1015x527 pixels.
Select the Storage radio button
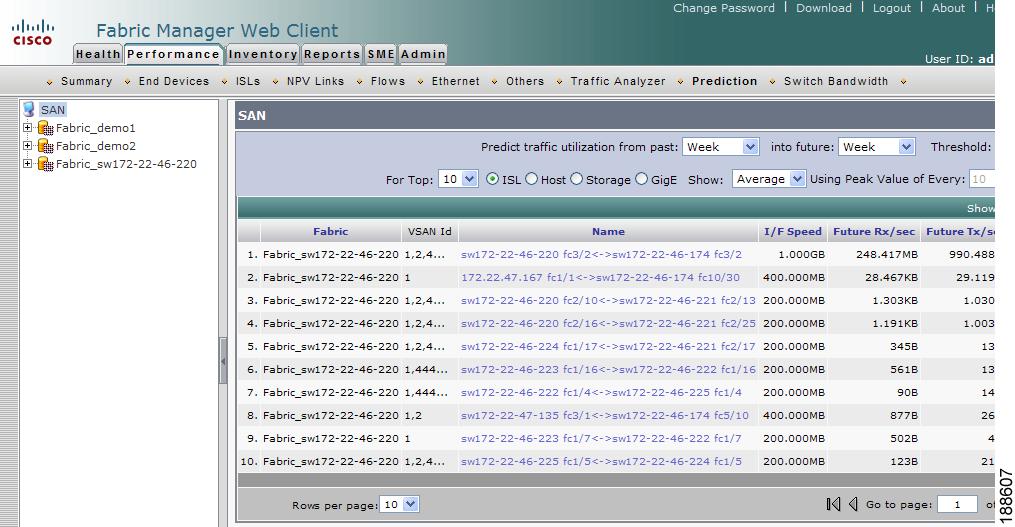(x=577, y=179)
